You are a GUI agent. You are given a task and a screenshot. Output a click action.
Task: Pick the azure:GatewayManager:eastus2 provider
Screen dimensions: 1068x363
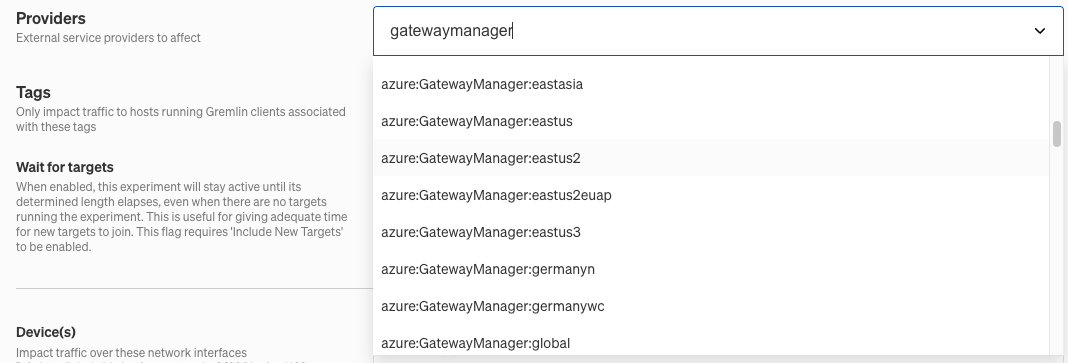pyautogui.click(x=710, y=158)
